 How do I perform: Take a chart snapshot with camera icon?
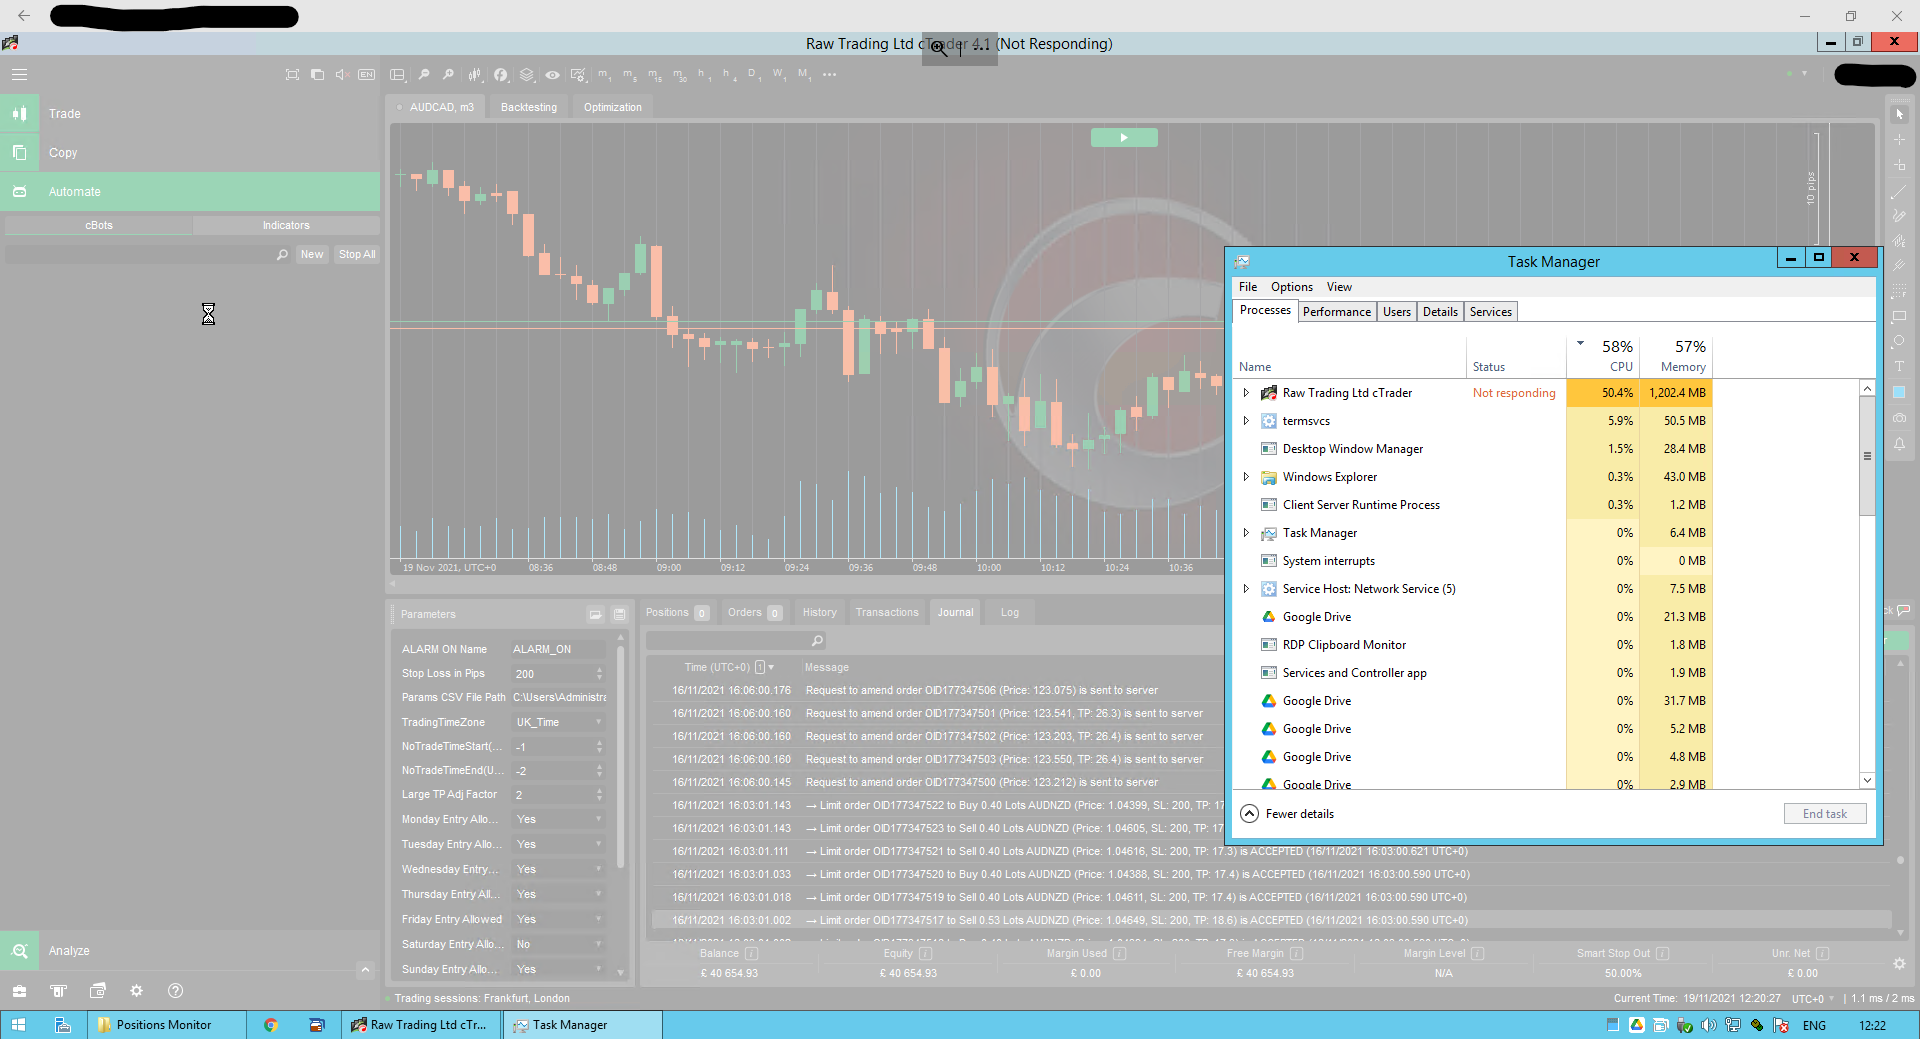coord(1899,418)
